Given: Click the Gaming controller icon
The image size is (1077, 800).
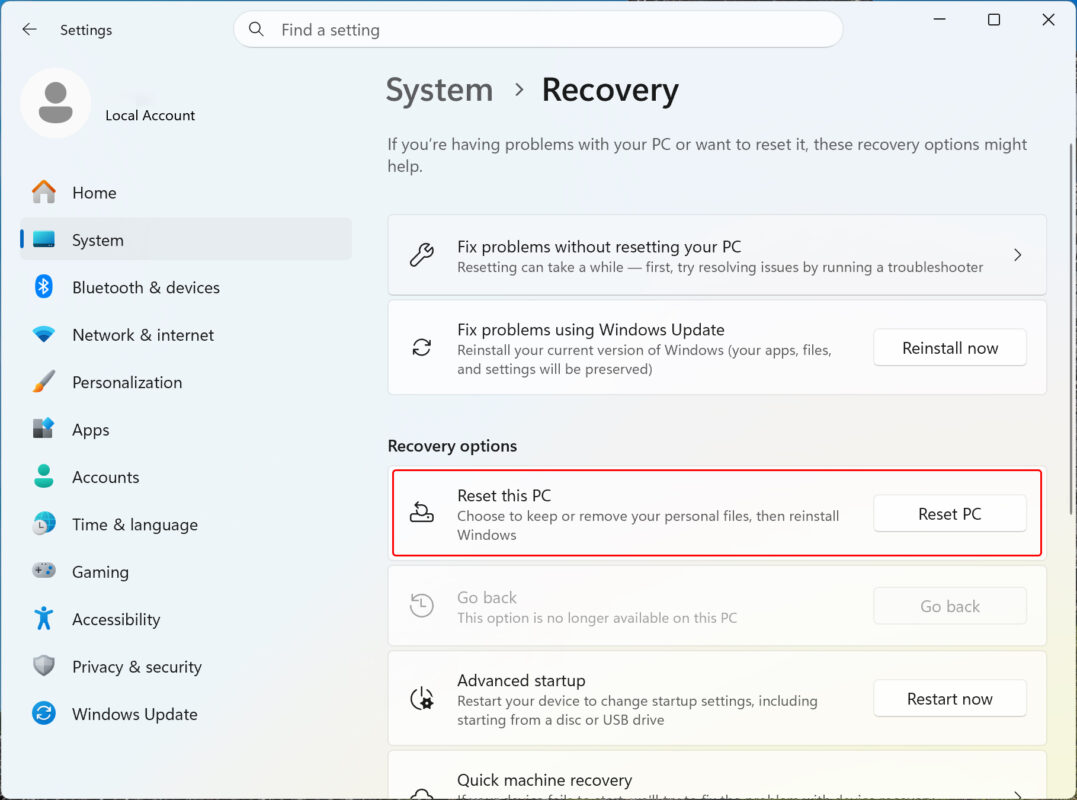Looking at the screenshot, I should tap(44, 571).
